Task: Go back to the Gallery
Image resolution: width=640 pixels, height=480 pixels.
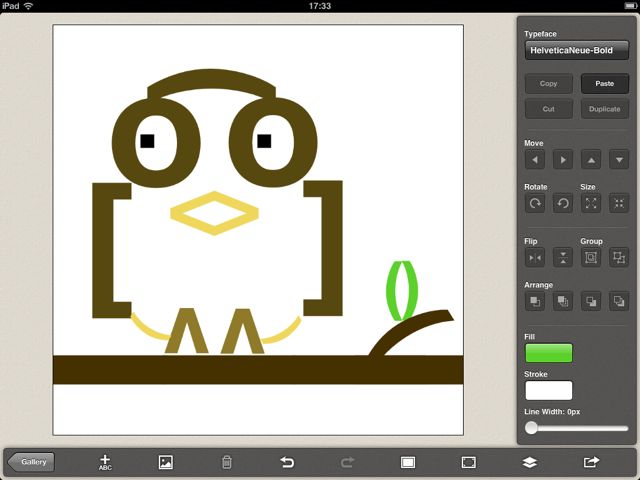Action: (31, 462)
